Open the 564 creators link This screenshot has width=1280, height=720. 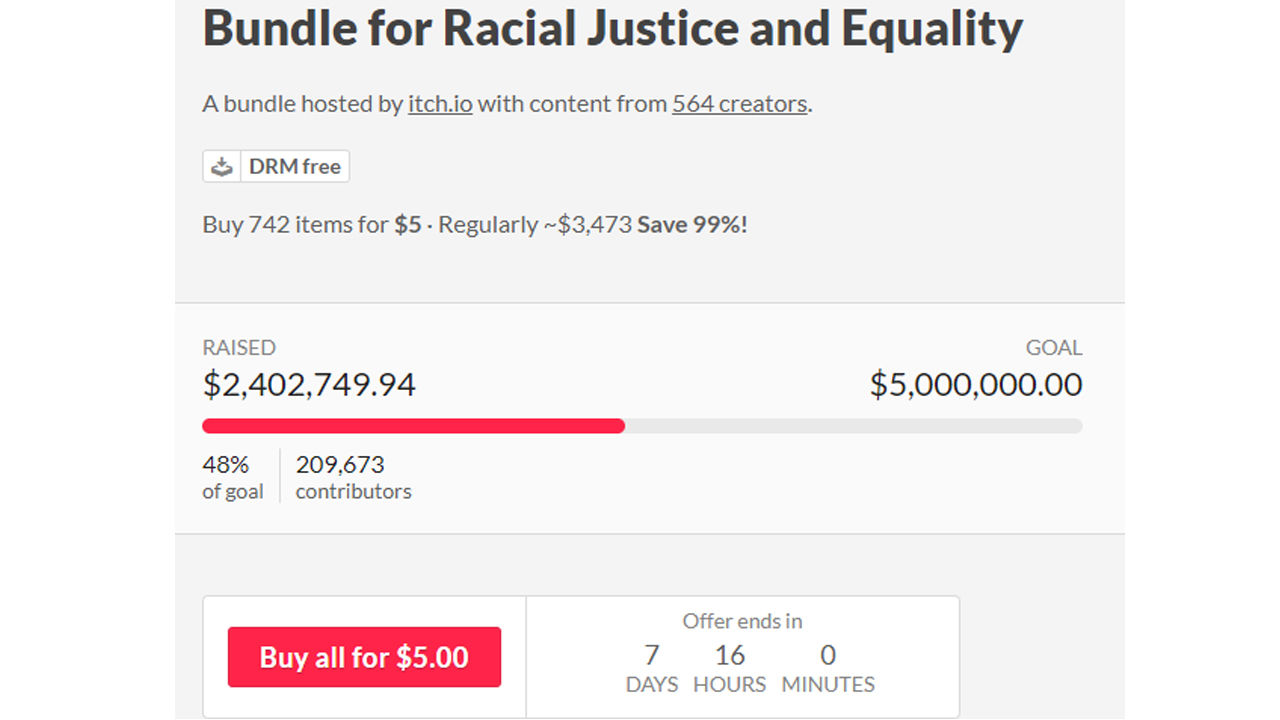740,104
